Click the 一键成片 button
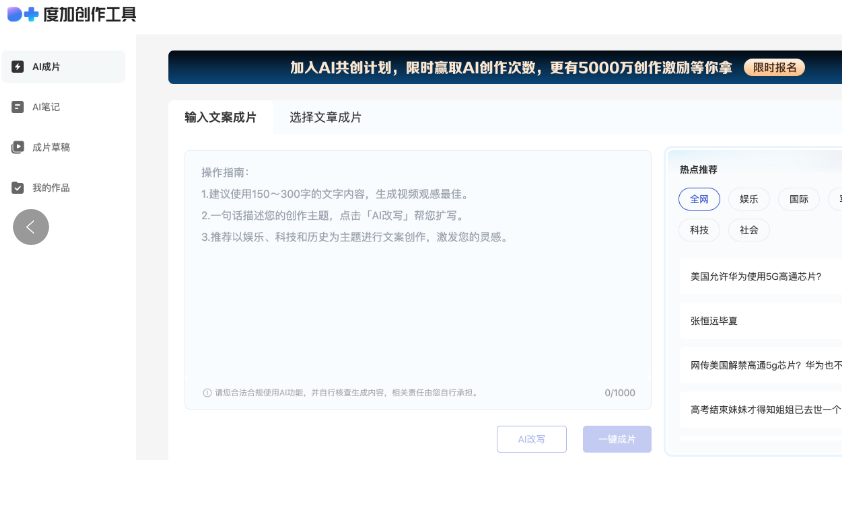Viewport: 842px width, 526px height. [617, 439]
